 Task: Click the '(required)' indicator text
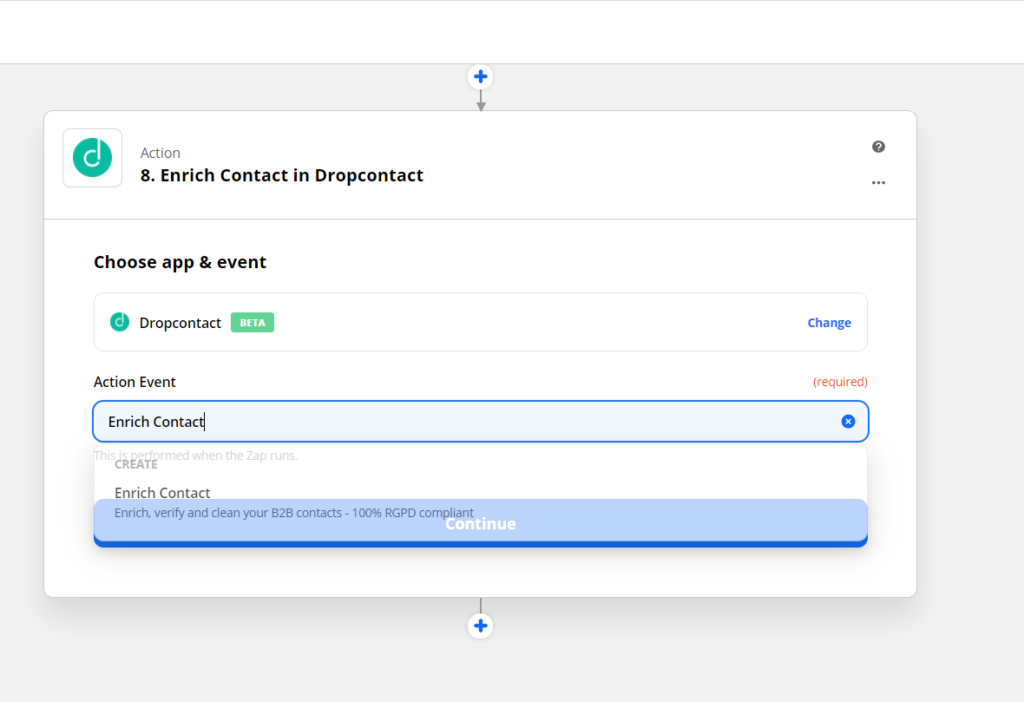[840, 381]
